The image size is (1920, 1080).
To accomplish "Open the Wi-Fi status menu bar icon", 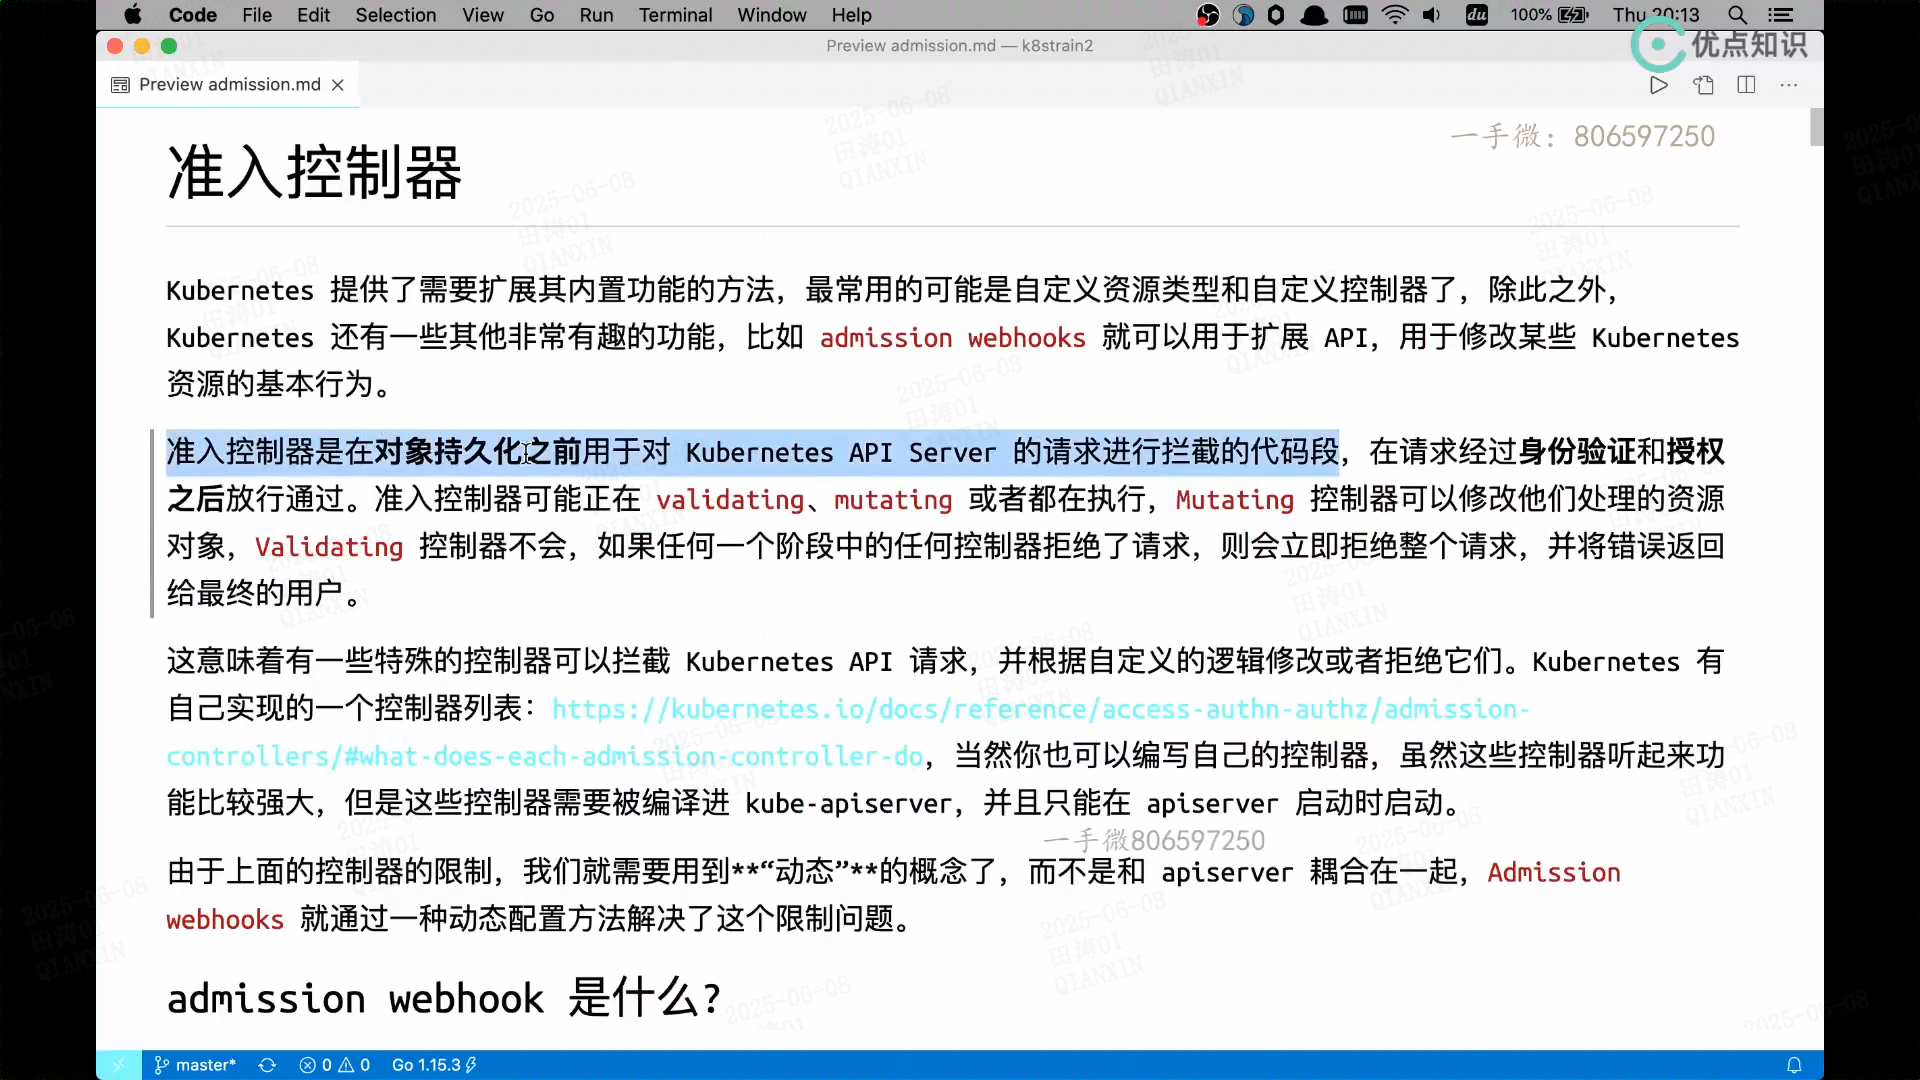I will 1395,15.
